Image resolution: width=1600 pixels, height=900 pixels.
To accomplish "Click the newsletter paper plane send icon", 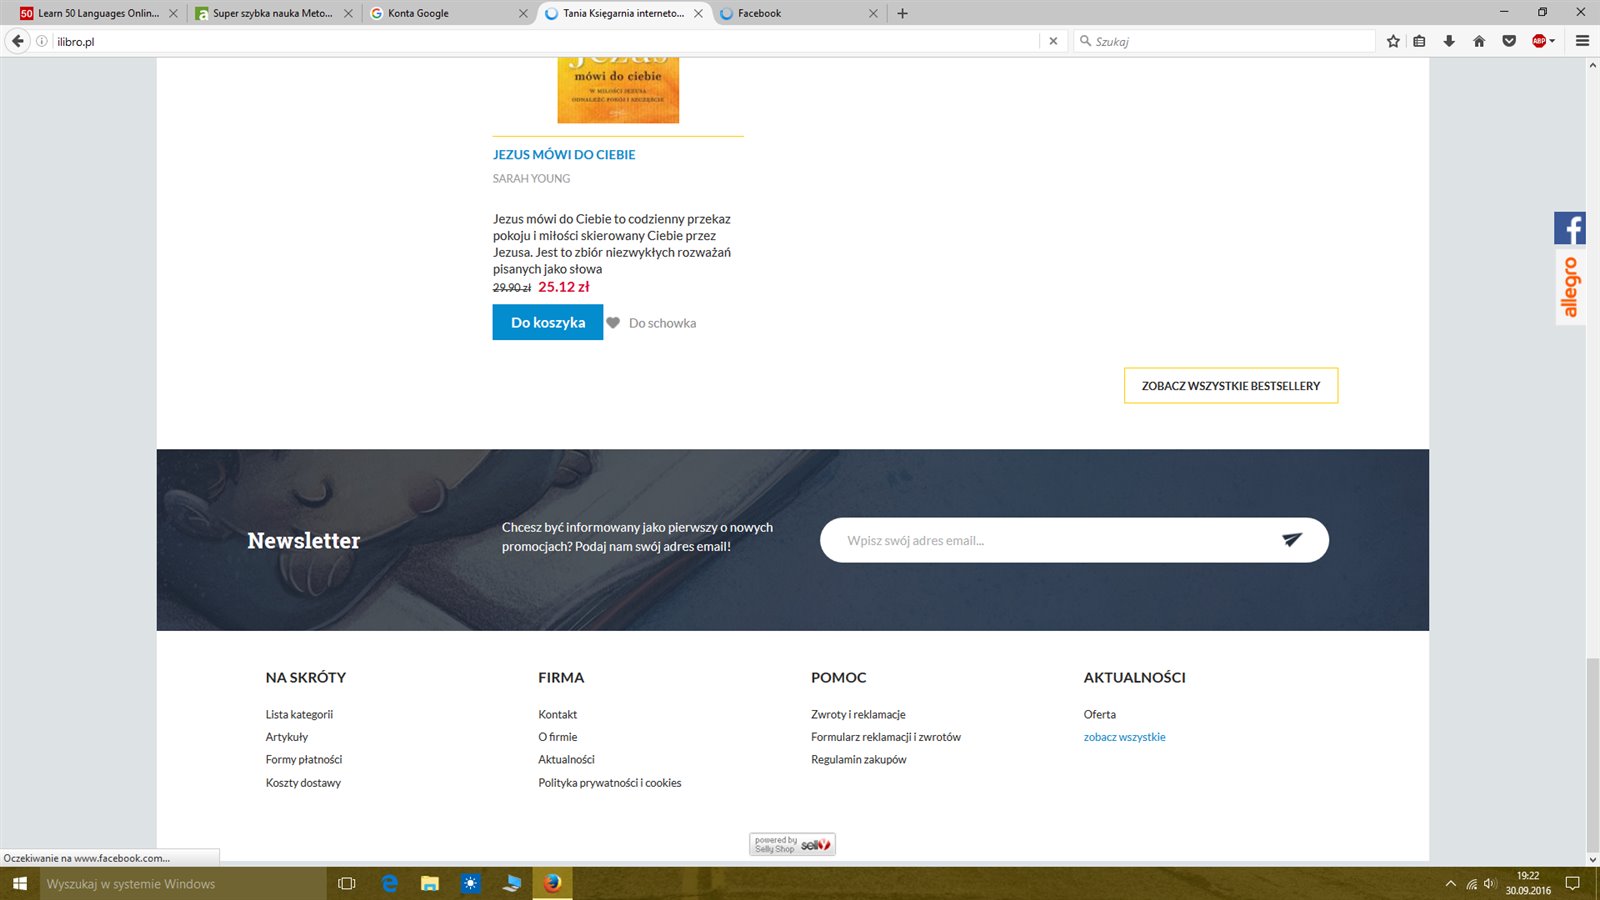I will (x=1291, y=540).
